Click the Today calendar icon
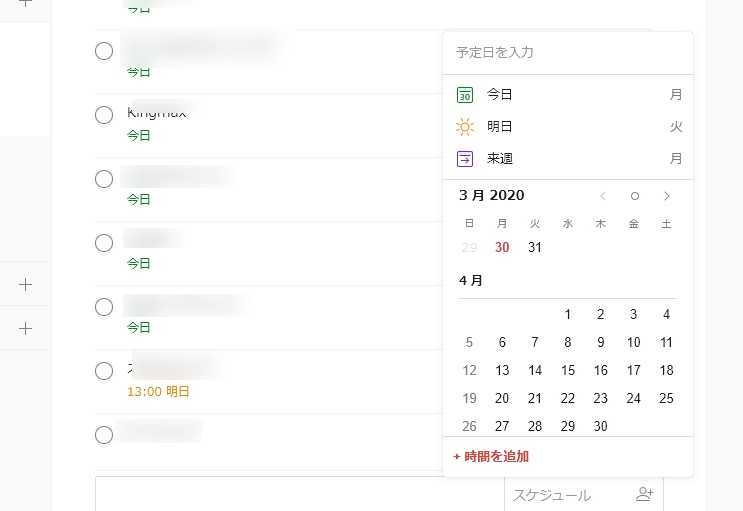Viewport: 743px width, 511px height. pos(465,95)
